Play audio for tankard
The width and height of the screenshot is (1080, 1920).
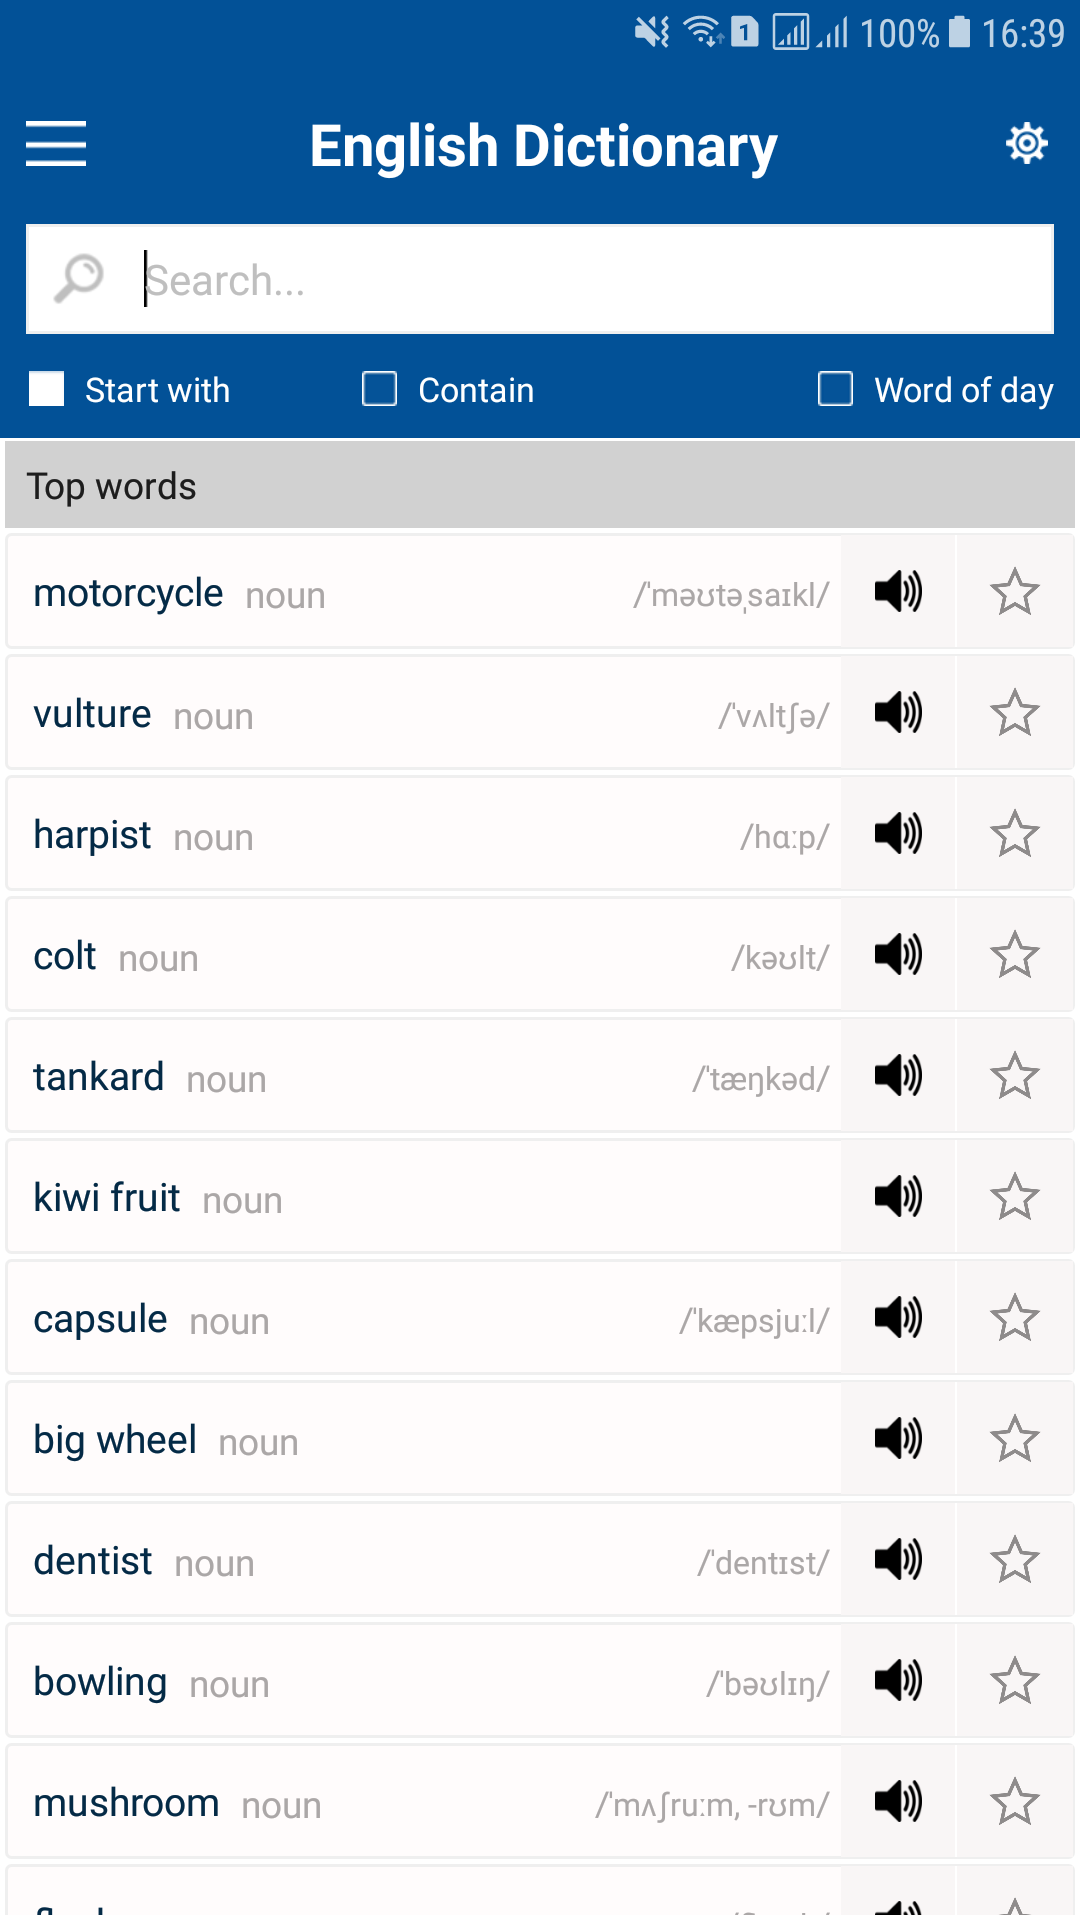tap(898, 1076)
